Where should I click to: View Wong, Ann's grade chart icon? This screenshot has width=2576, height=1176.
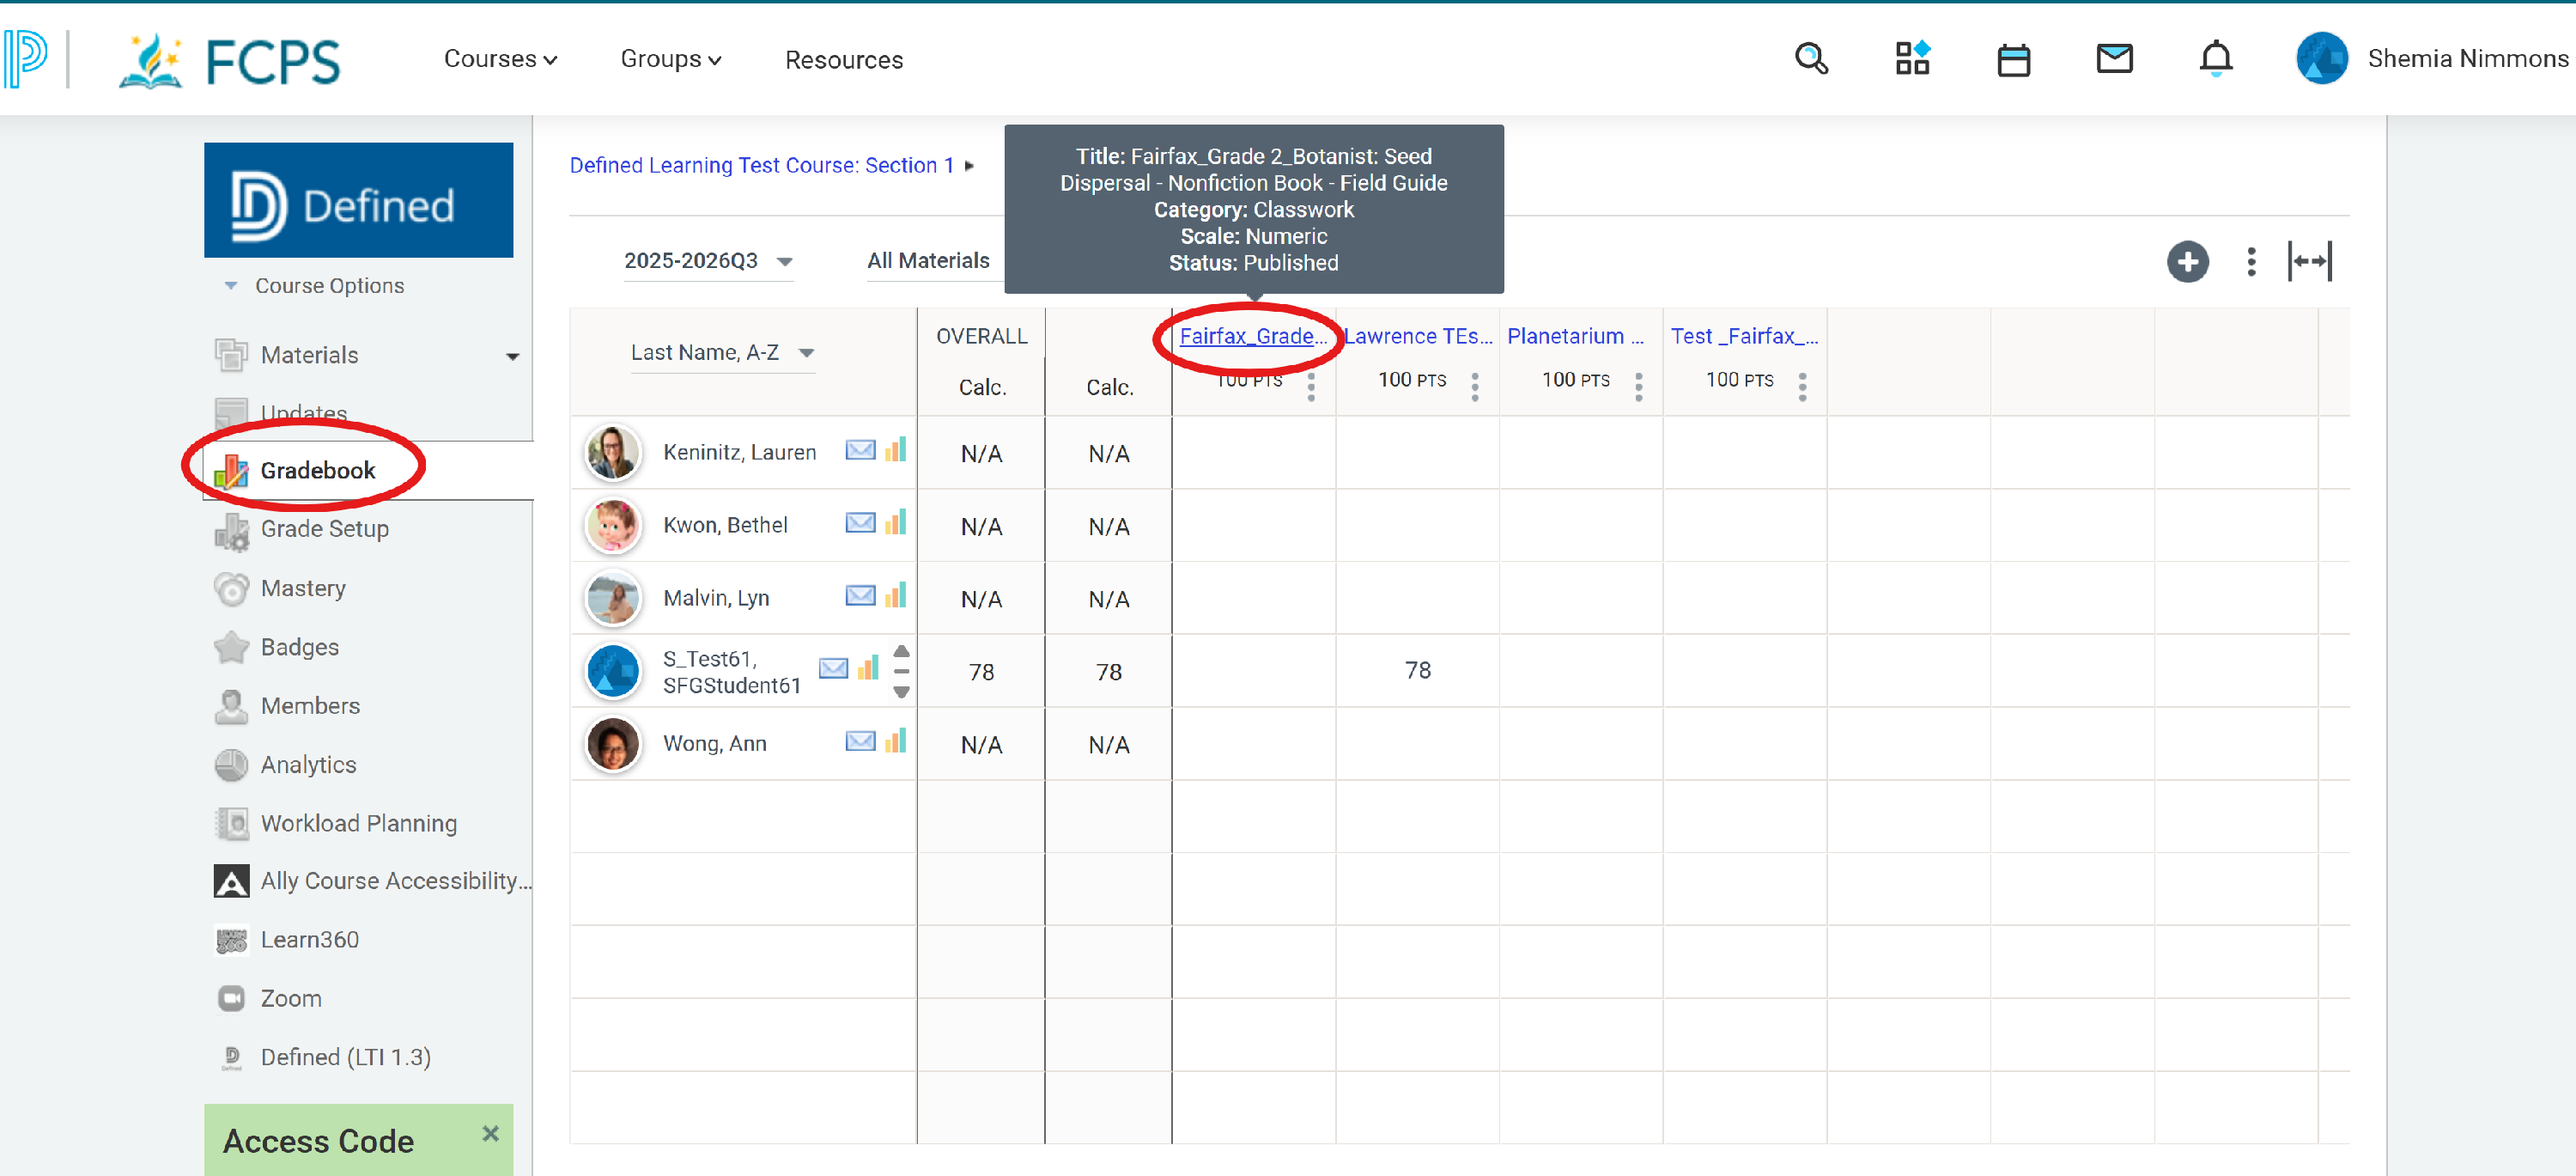pyautogui.click(x=896, y=741)
